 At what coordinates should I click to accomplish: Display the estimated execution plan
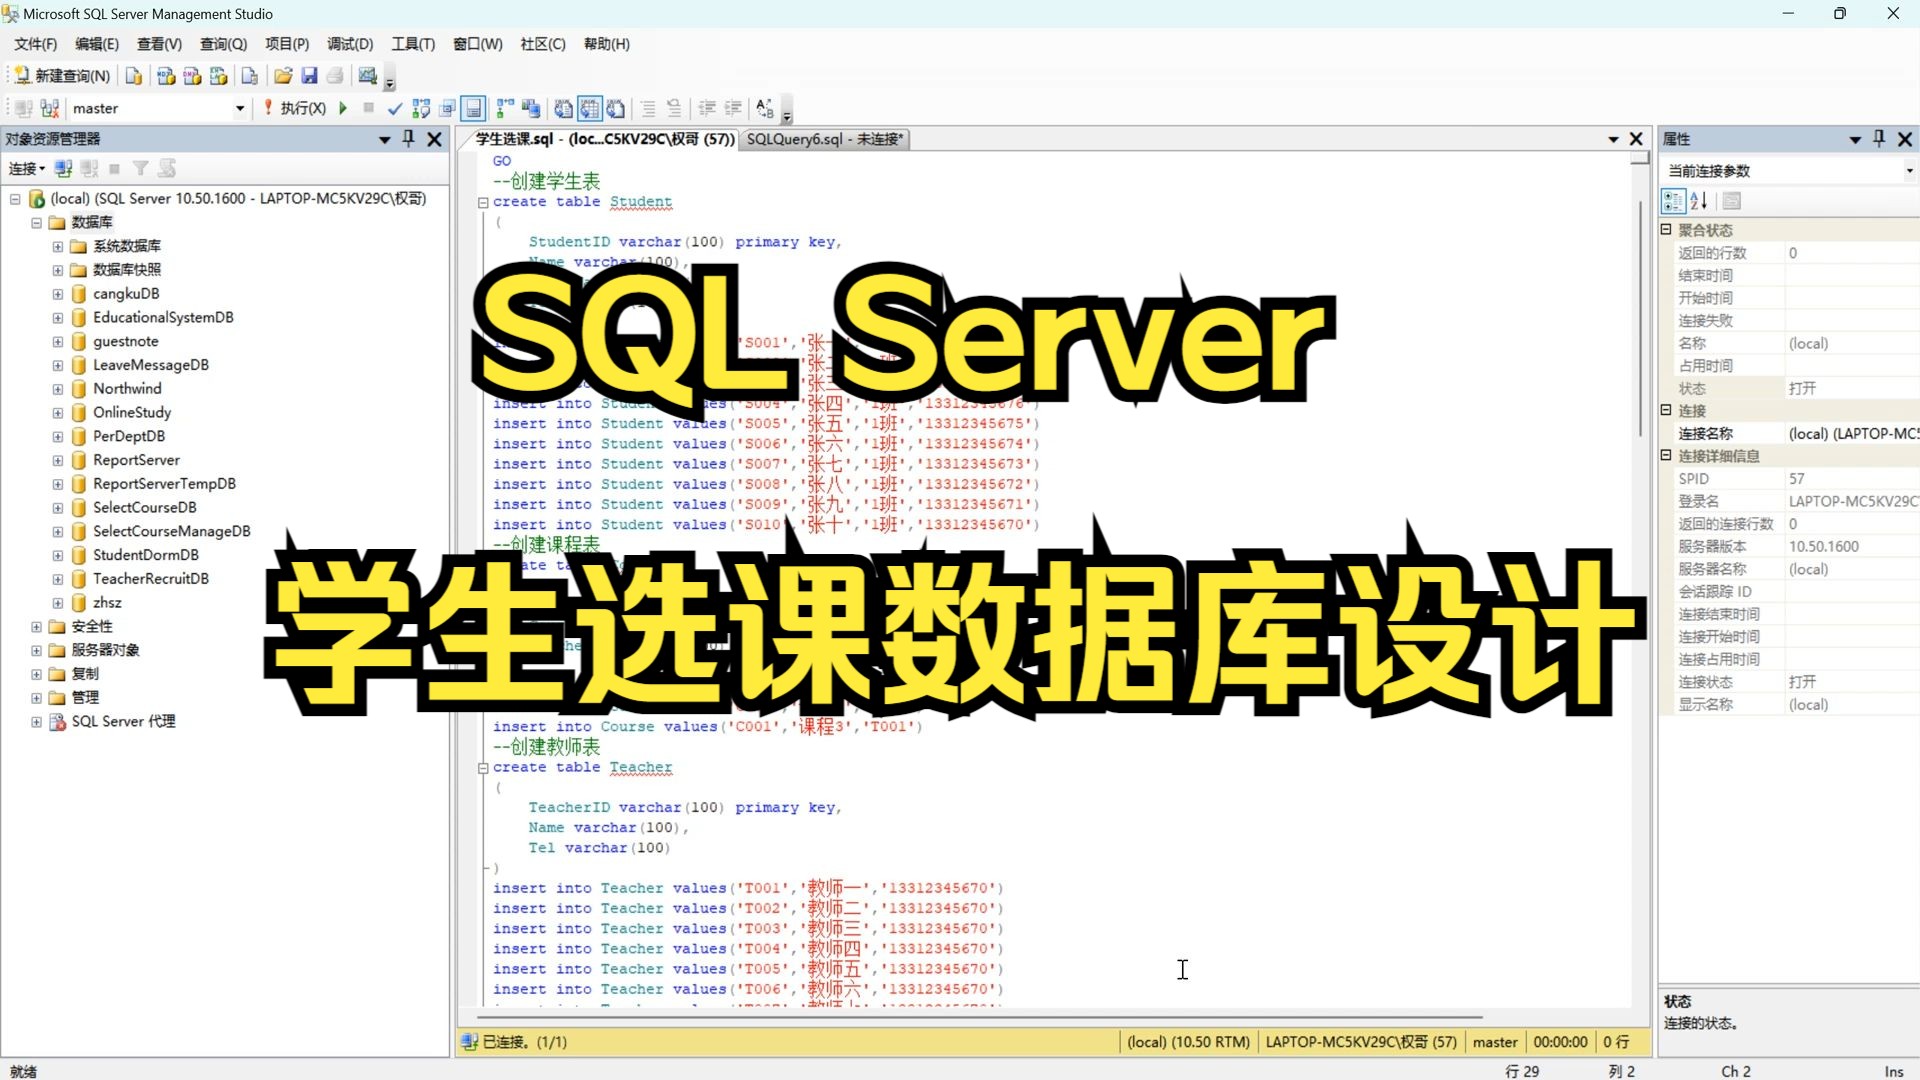click(x=421, y=108)
